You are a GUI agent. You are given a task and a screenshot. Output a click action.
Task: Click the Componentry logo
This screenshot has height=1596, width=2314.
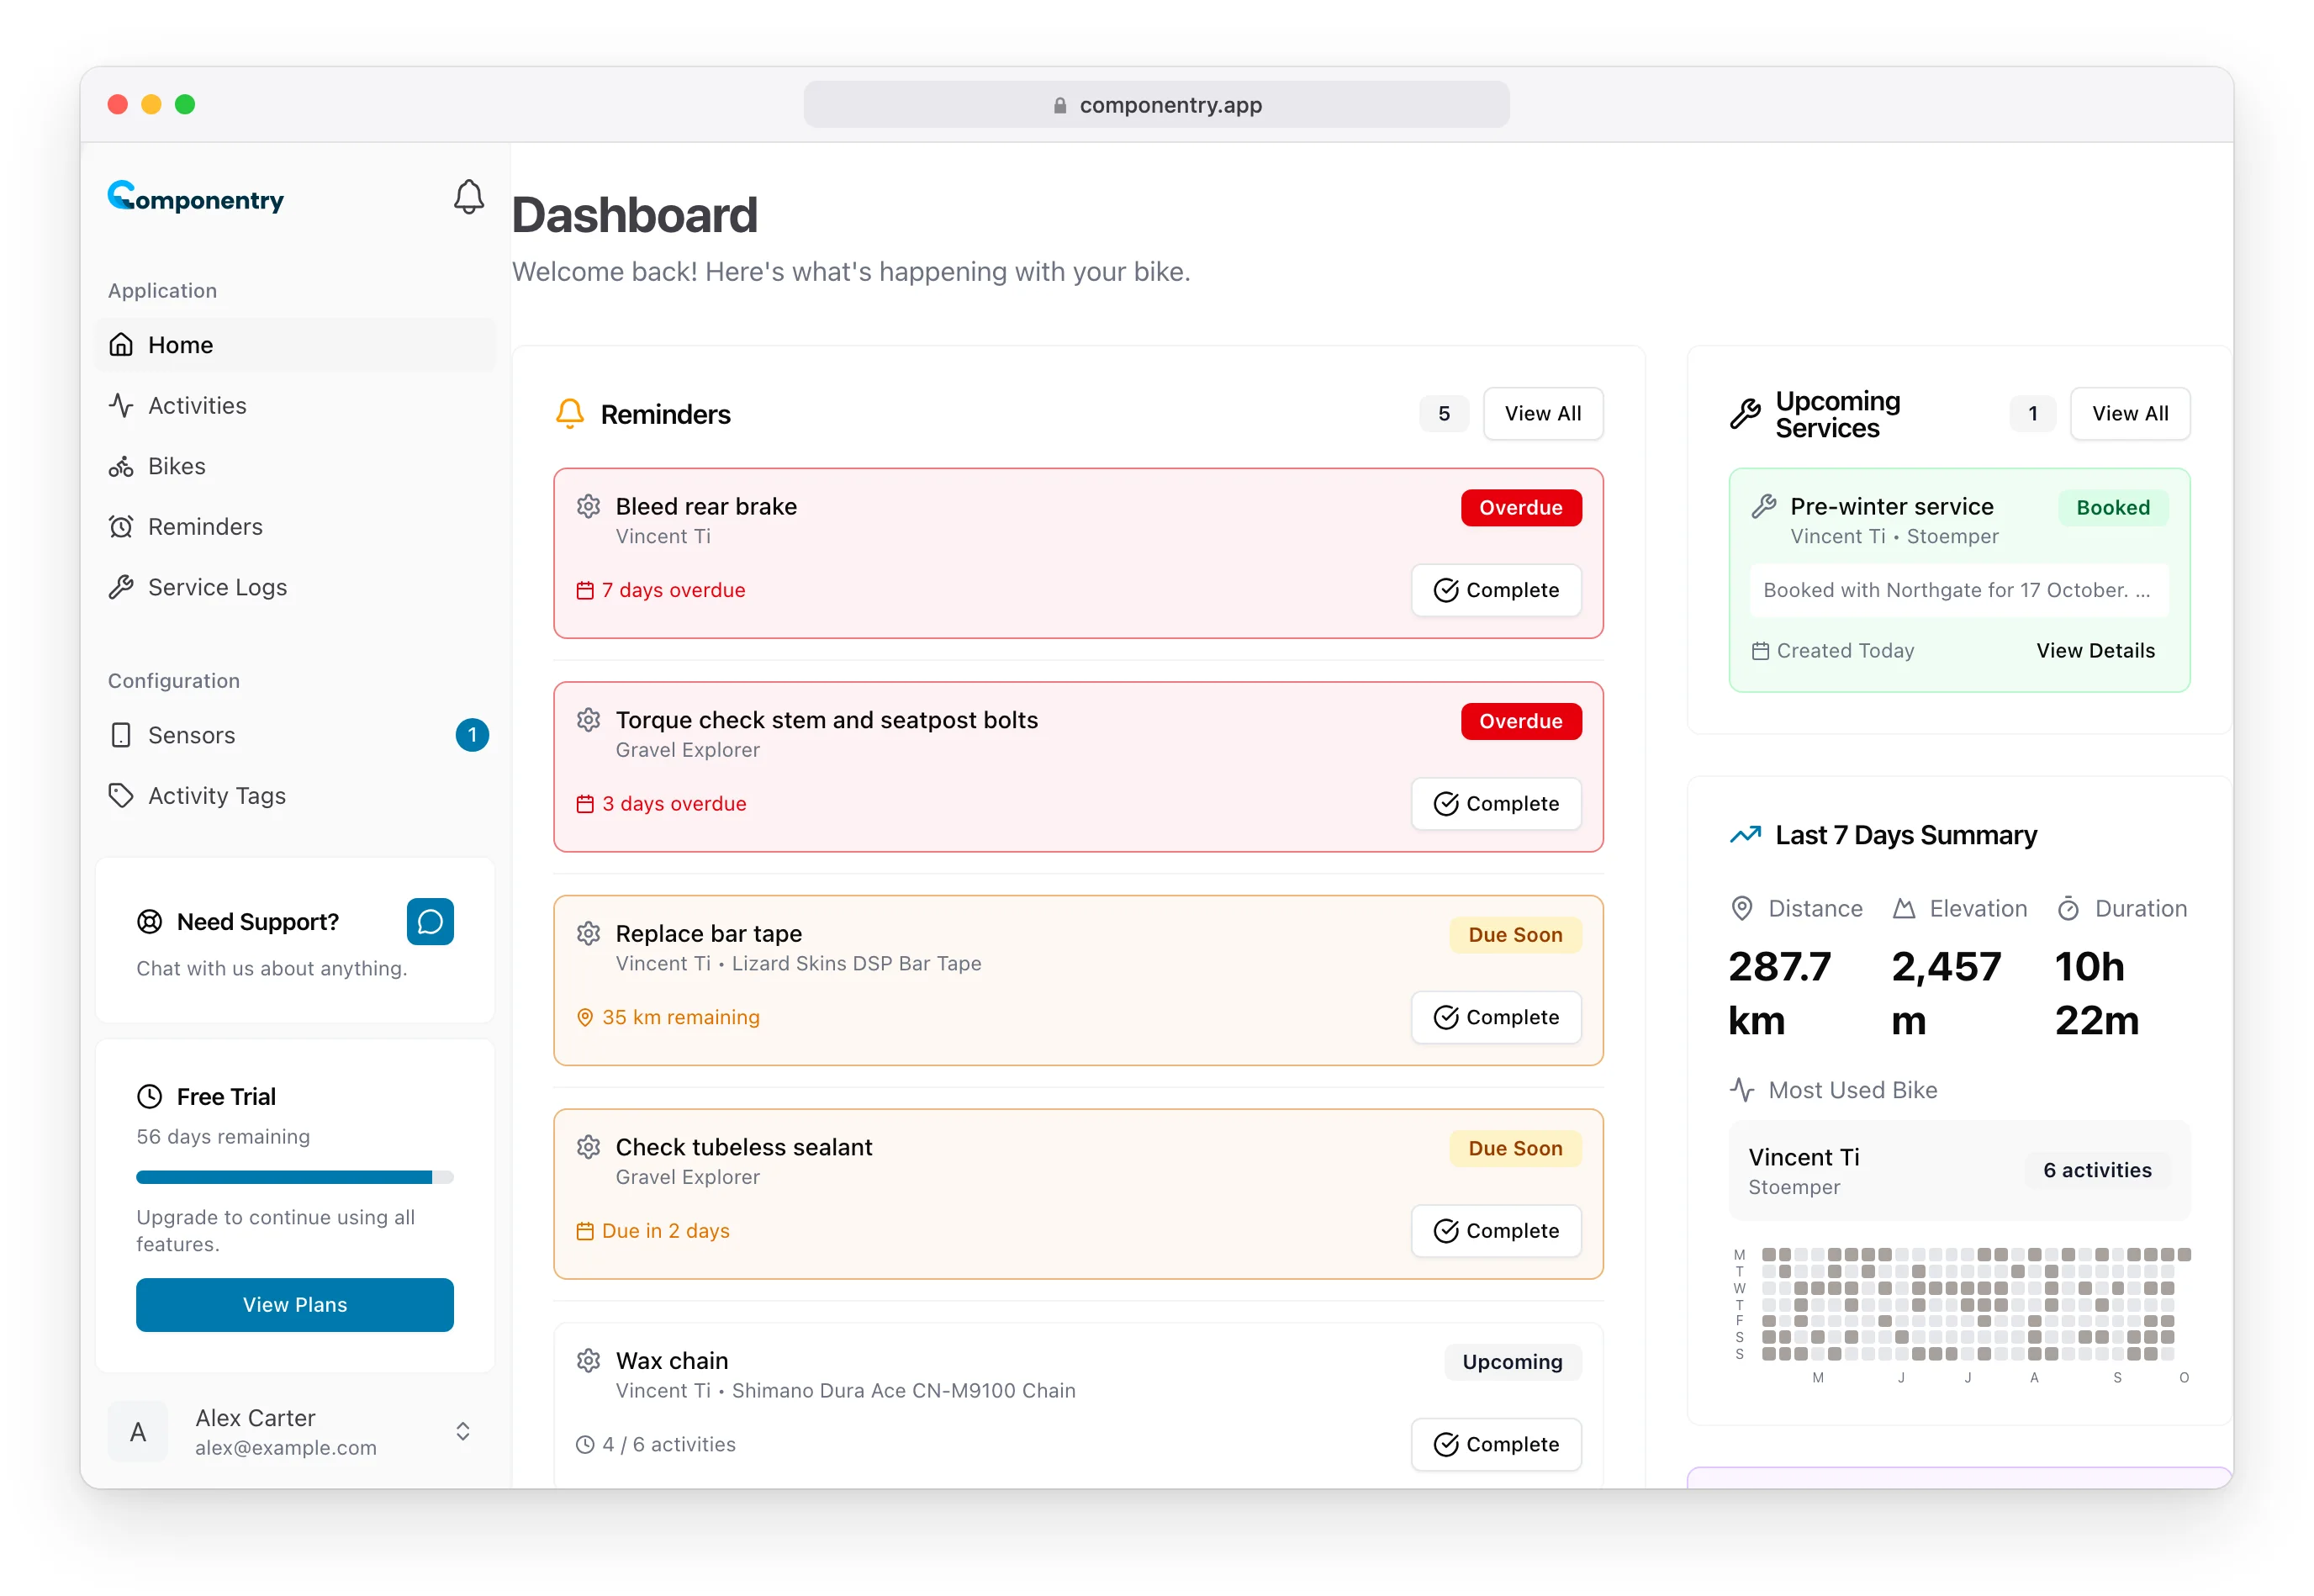click(x=196, y=197)
